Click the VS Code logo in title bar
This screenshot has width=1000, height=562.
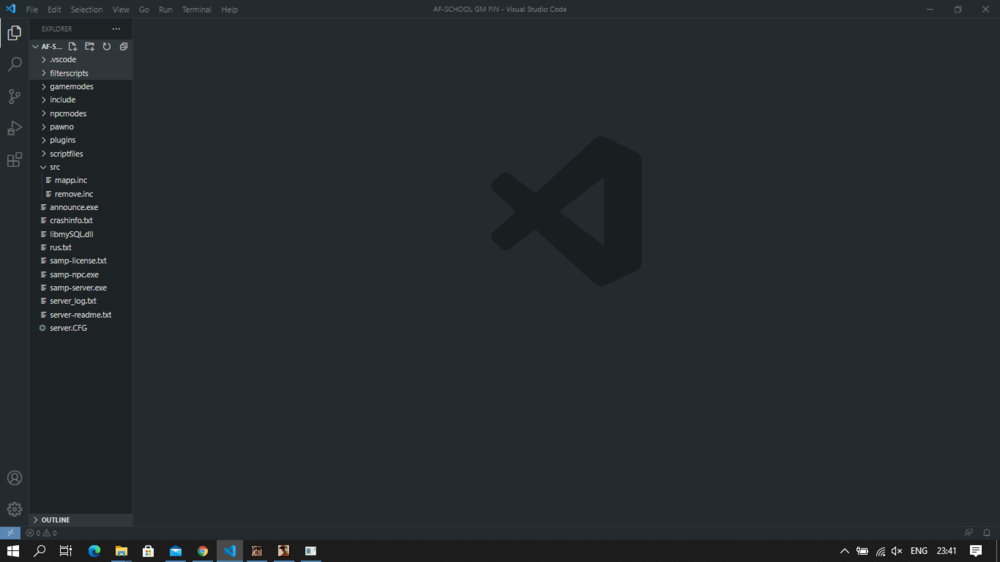tap(11, 9)
